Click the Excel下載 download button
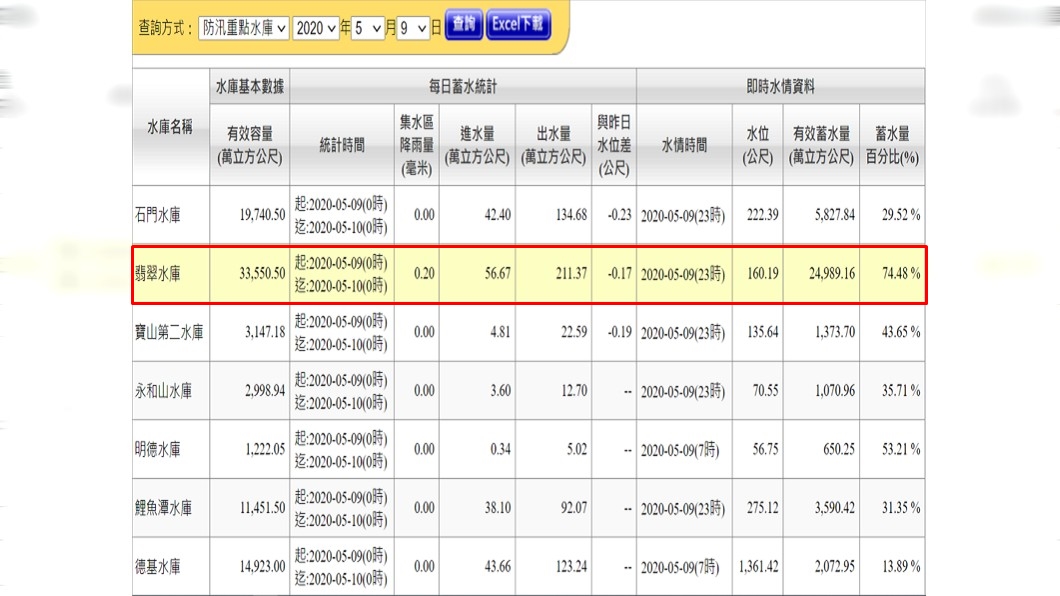The height and width of the screenshot is (596, 1060). (518, 25)
